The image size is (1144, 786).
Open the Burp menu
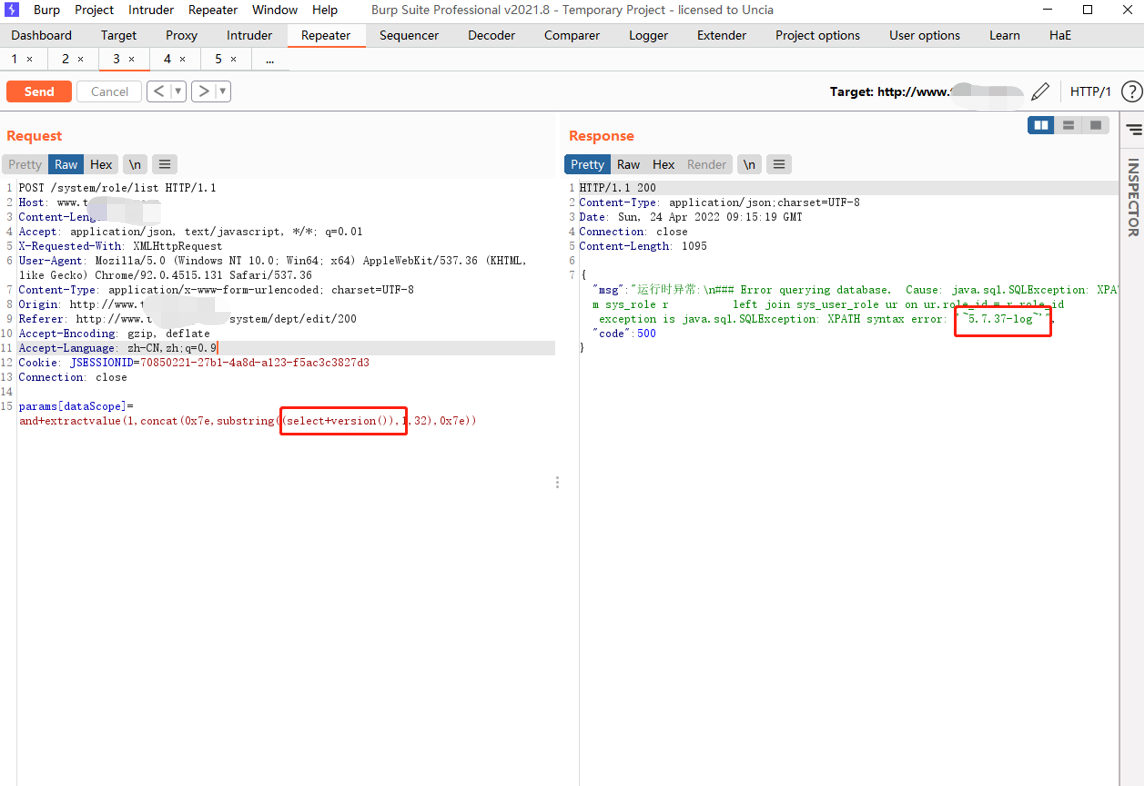[47, 9]
